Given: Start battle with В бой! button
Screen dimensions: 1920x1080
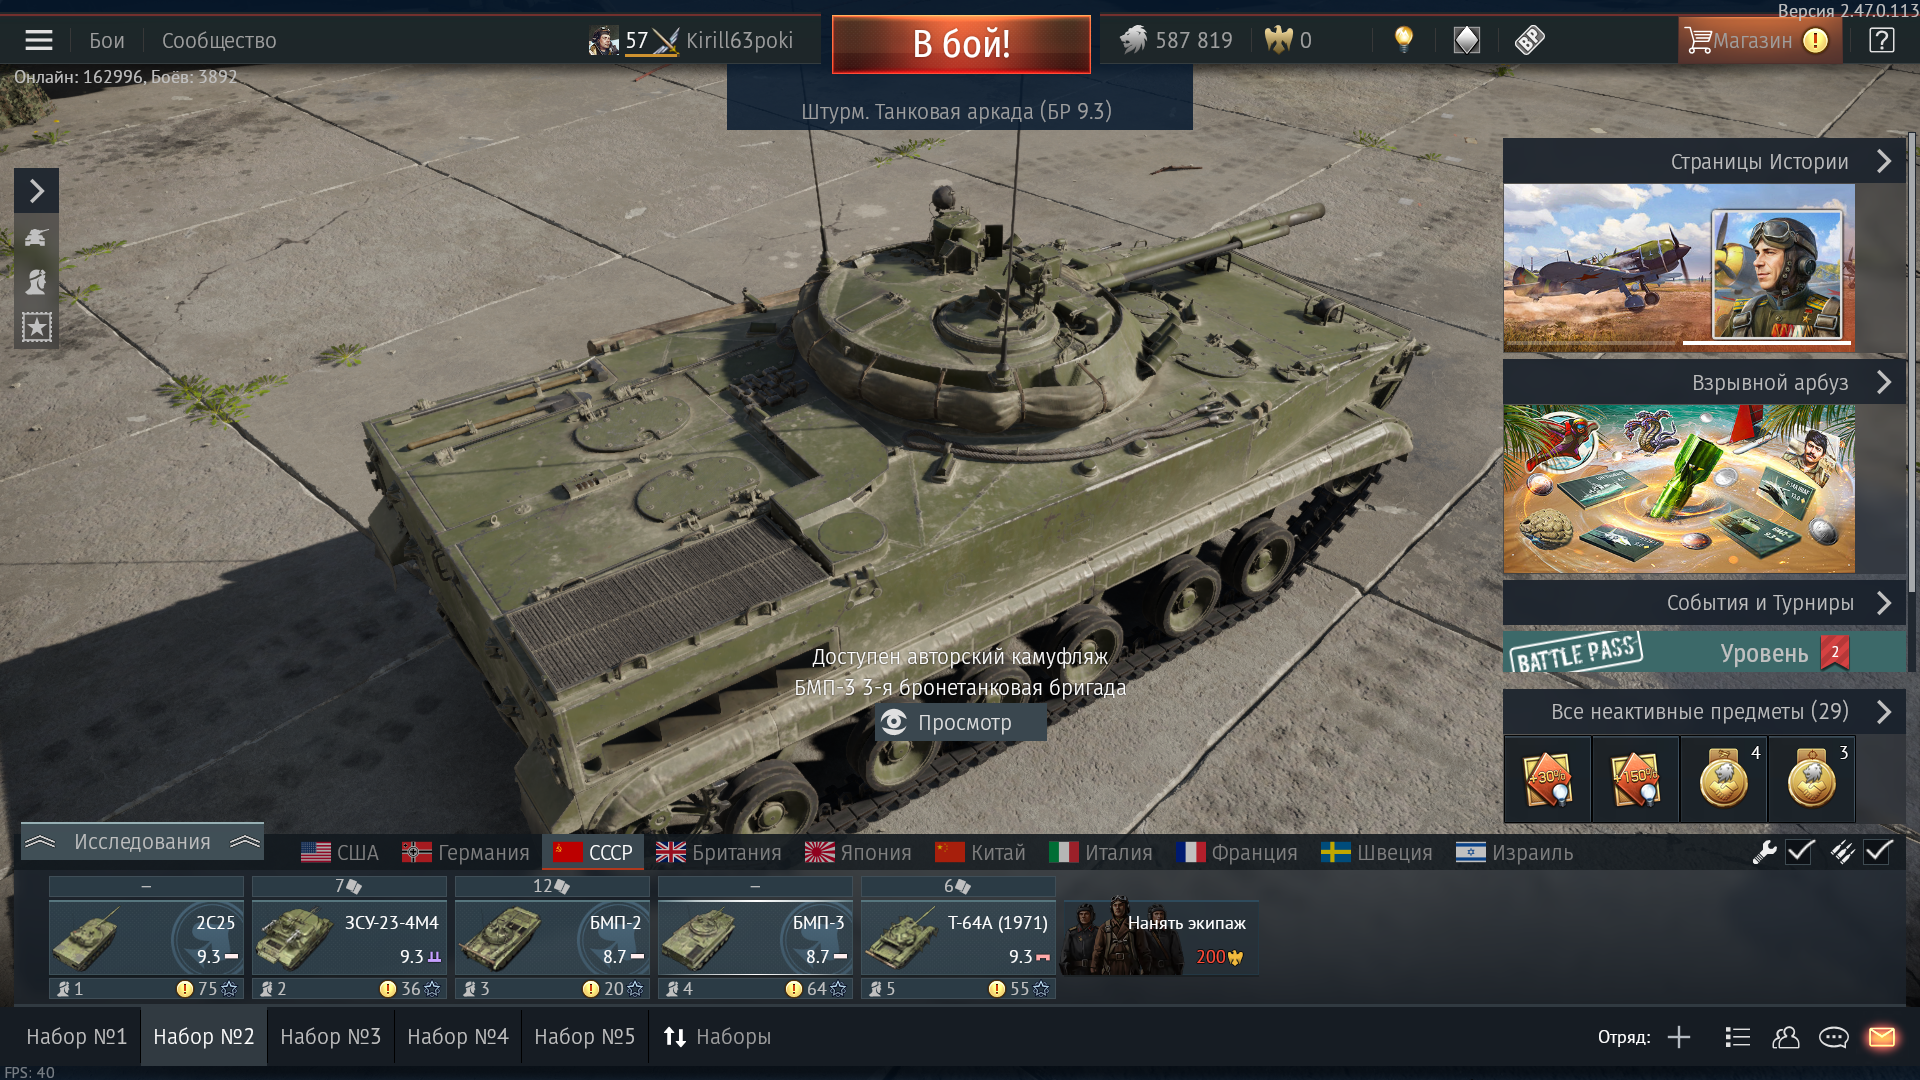Looking at the screenshot, I should tap(961, 44).
